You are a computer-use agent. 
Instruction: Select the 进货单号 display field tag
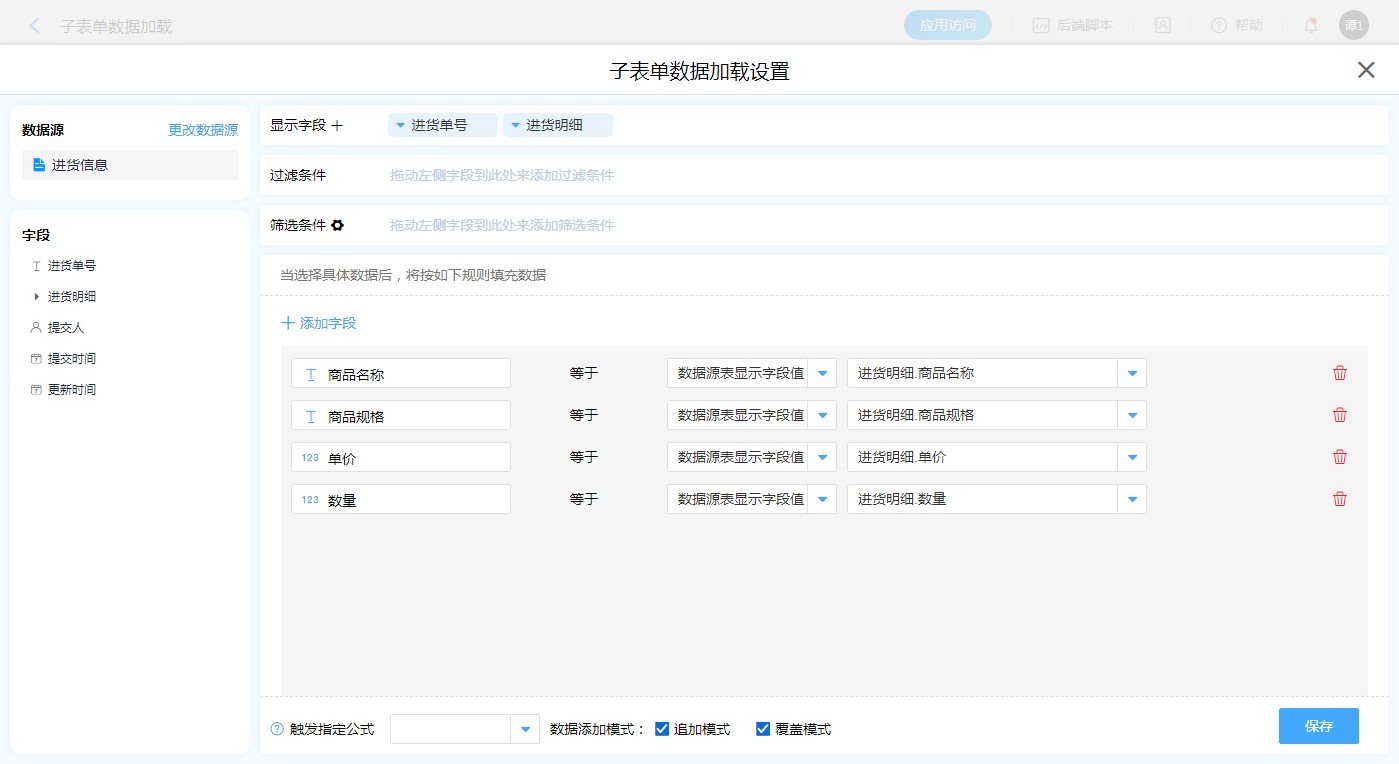[x=442, y=125]
